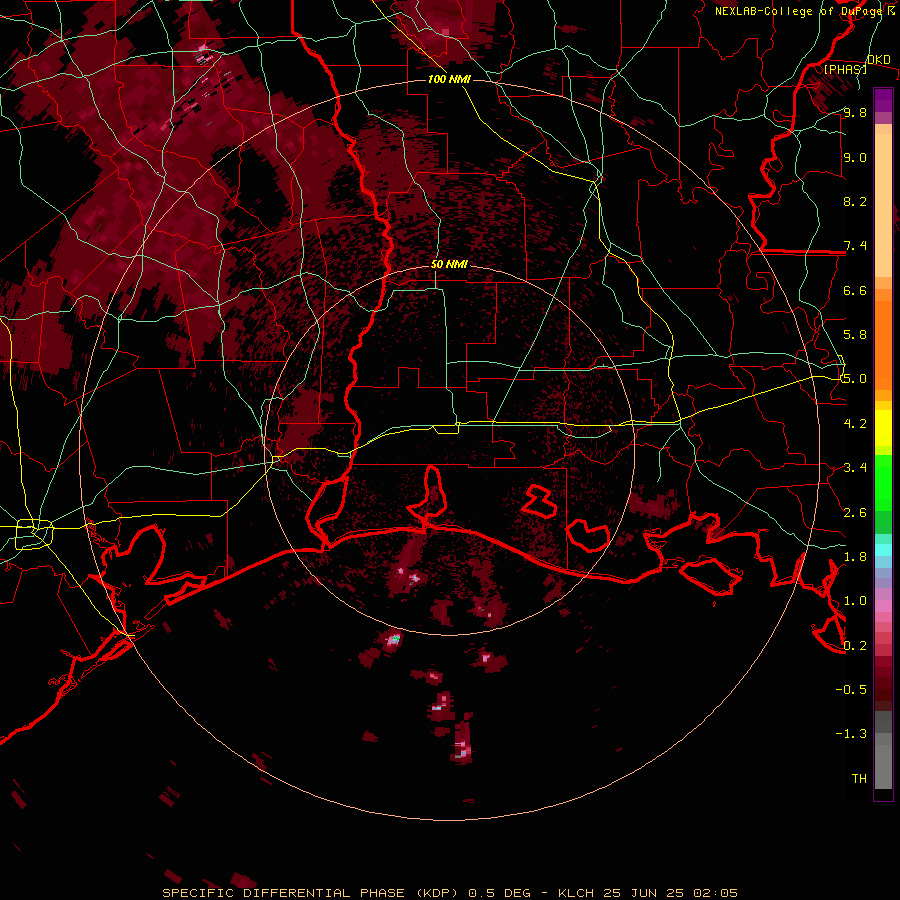Click the [PHAS] units label
900x900 pixels.
(x=845, y=69)
